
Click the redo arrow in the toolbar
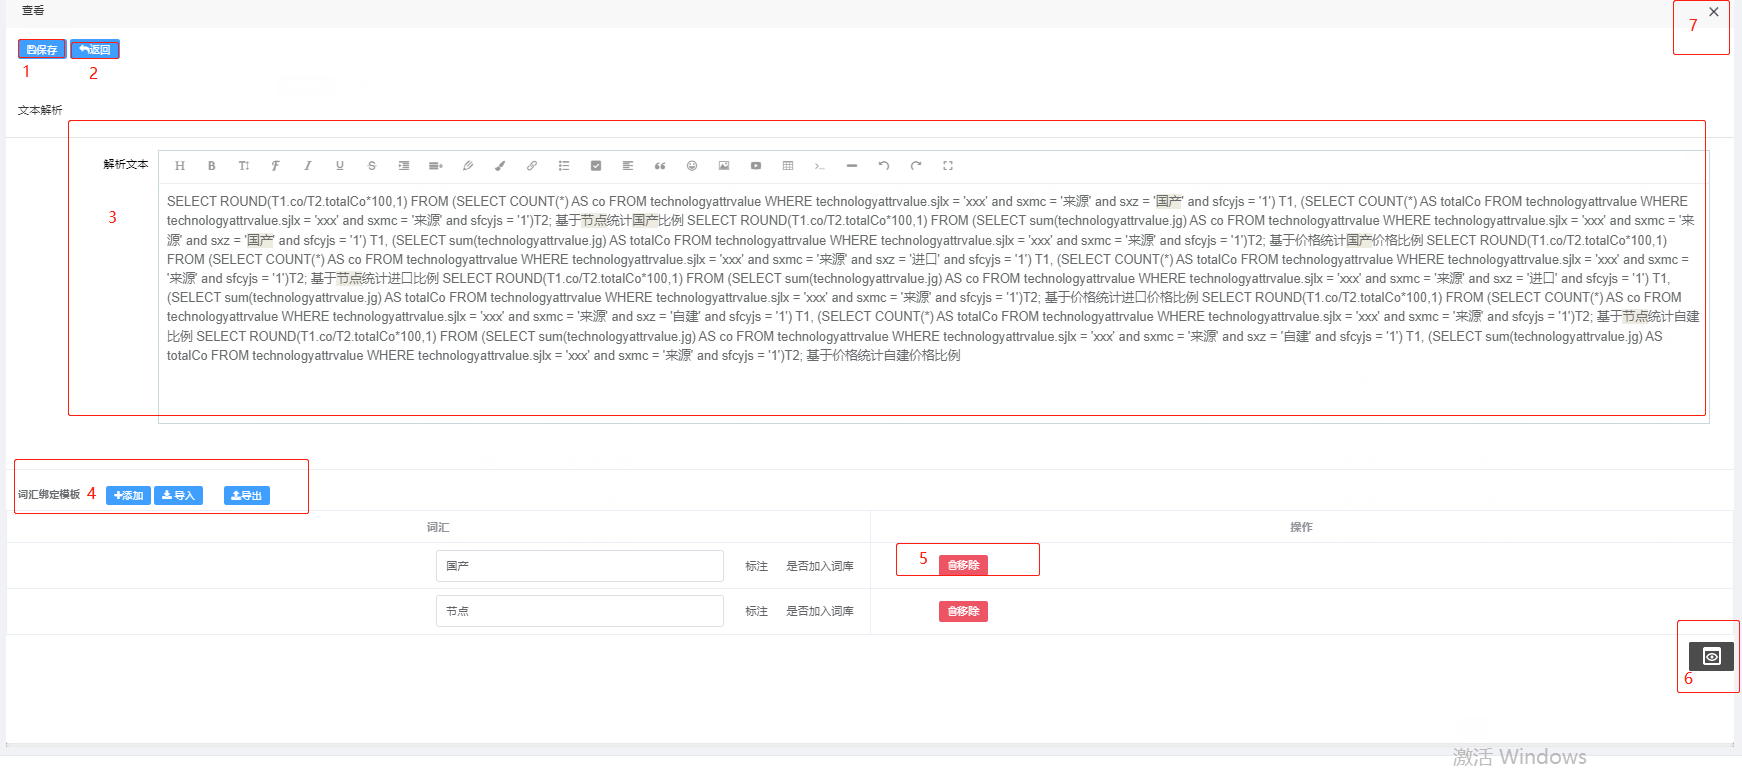point(916,166)
